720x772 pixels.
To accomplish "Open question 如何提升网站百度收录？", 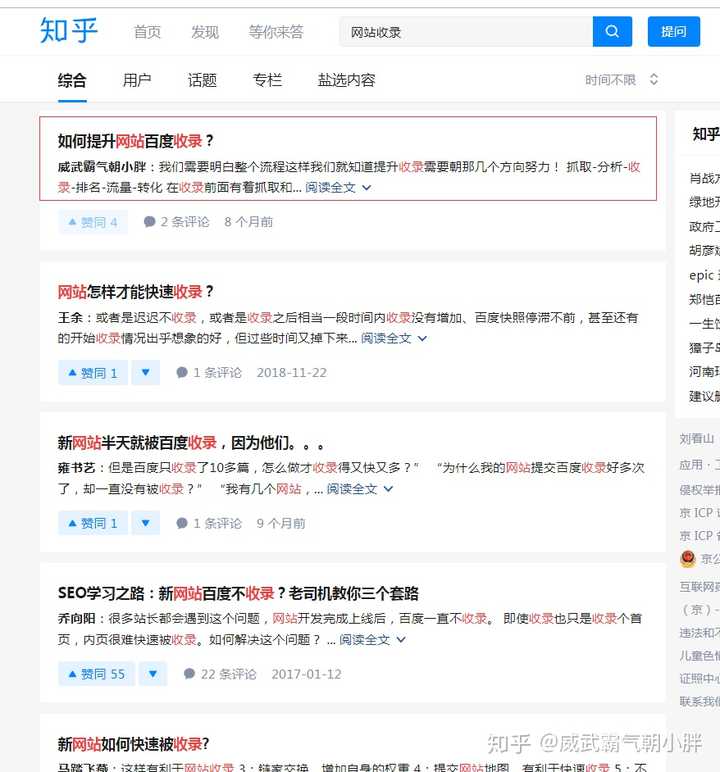I will [135, 141].
